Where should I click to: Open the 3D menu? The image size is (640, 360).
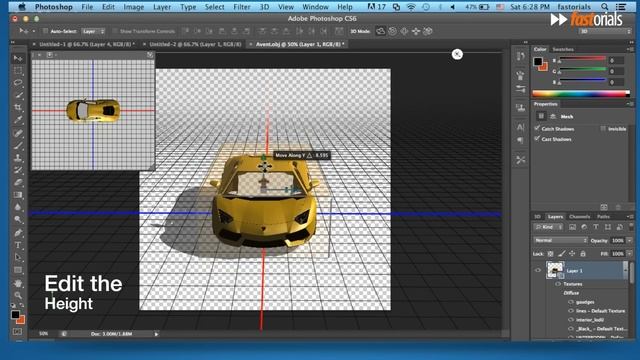point(264,7)
